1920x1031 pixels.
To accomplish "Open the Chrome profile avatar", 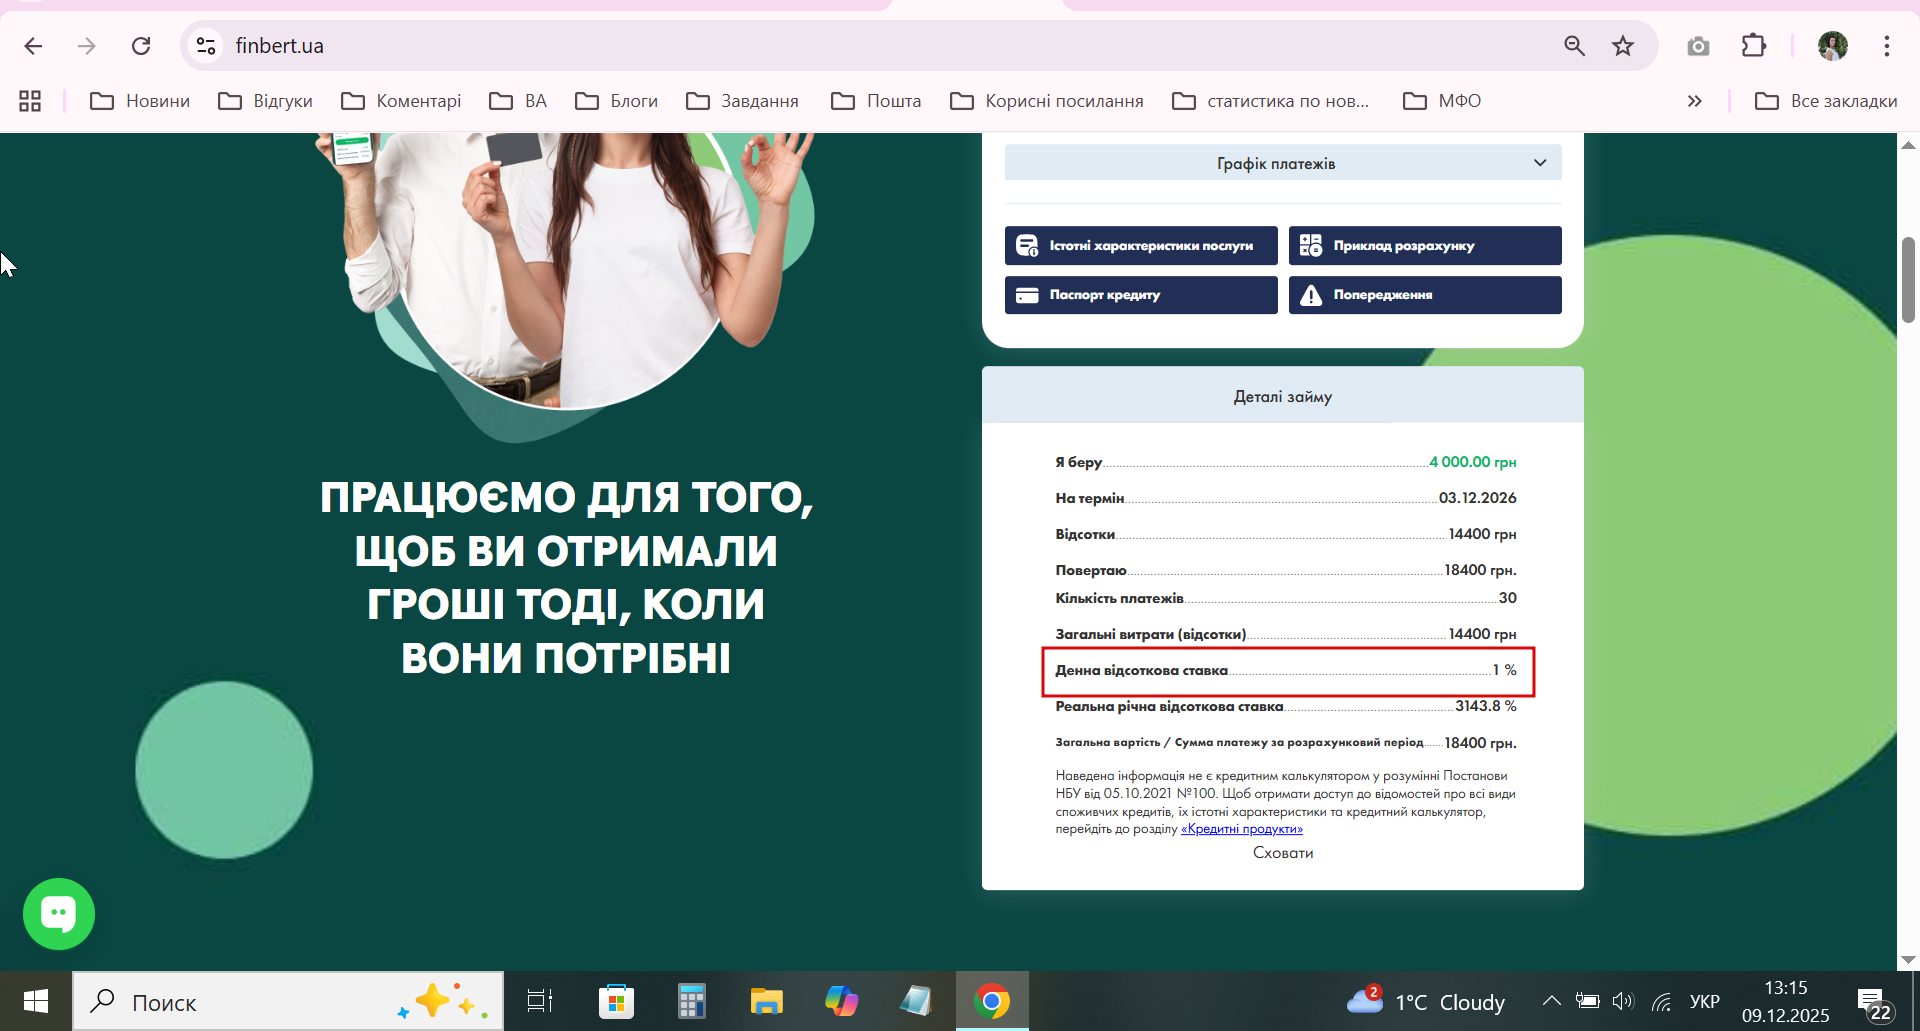I will click(1833, 46).
